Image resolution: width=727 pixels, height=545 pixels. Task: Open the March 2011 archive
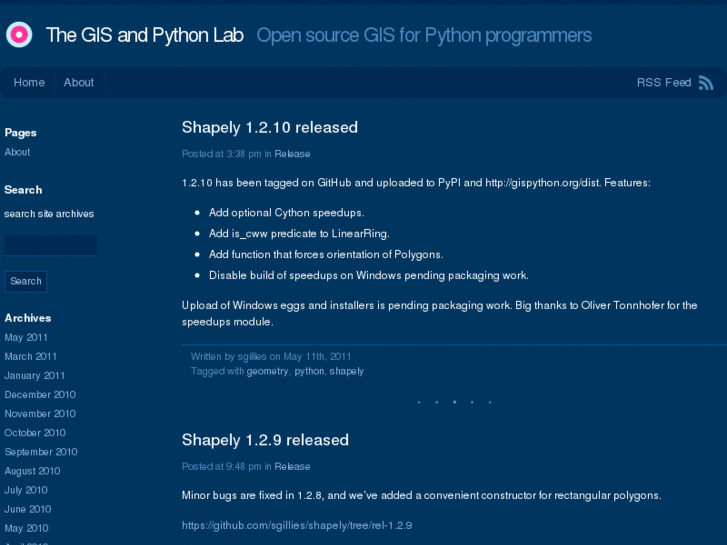point(31,357)
